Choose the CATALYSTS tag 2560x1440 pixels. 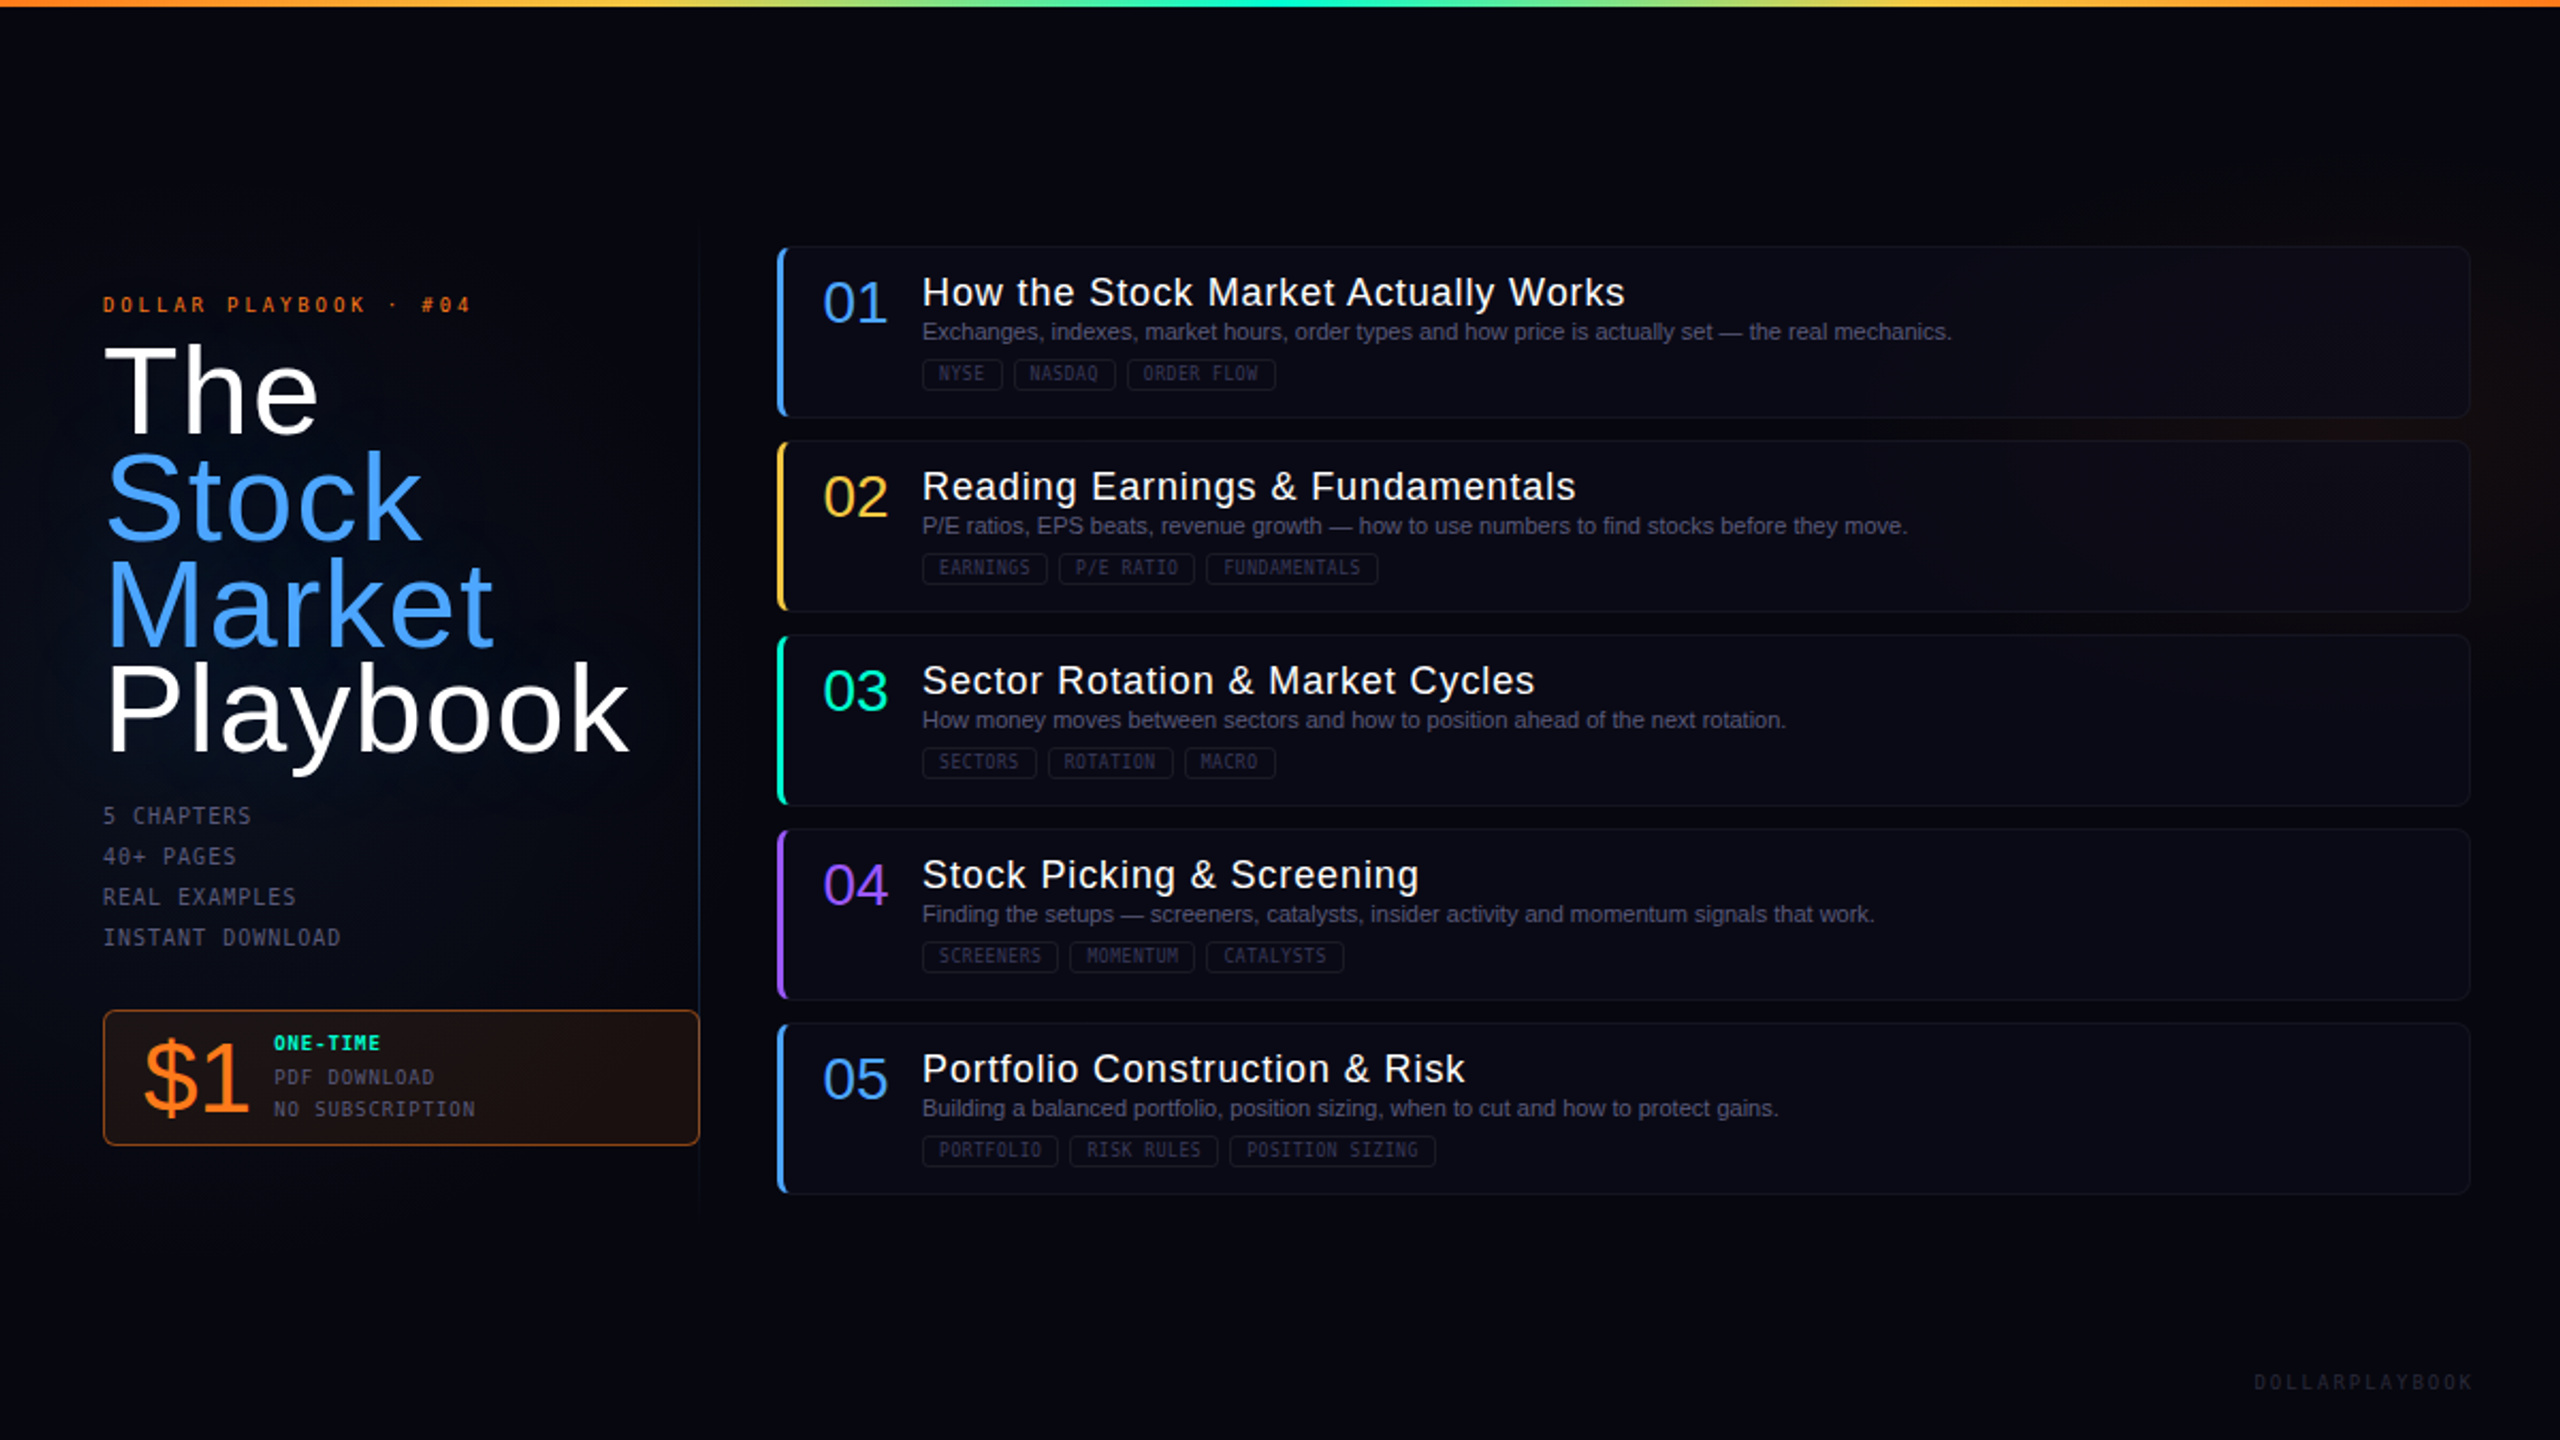pyautogui.click(x=1275, y=956)
